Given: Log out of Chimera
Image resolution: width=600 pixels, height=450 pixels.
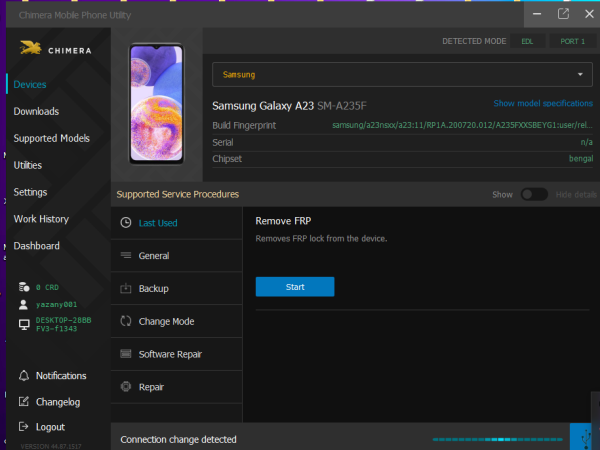Looking at the screenshot, I should 50,427.
